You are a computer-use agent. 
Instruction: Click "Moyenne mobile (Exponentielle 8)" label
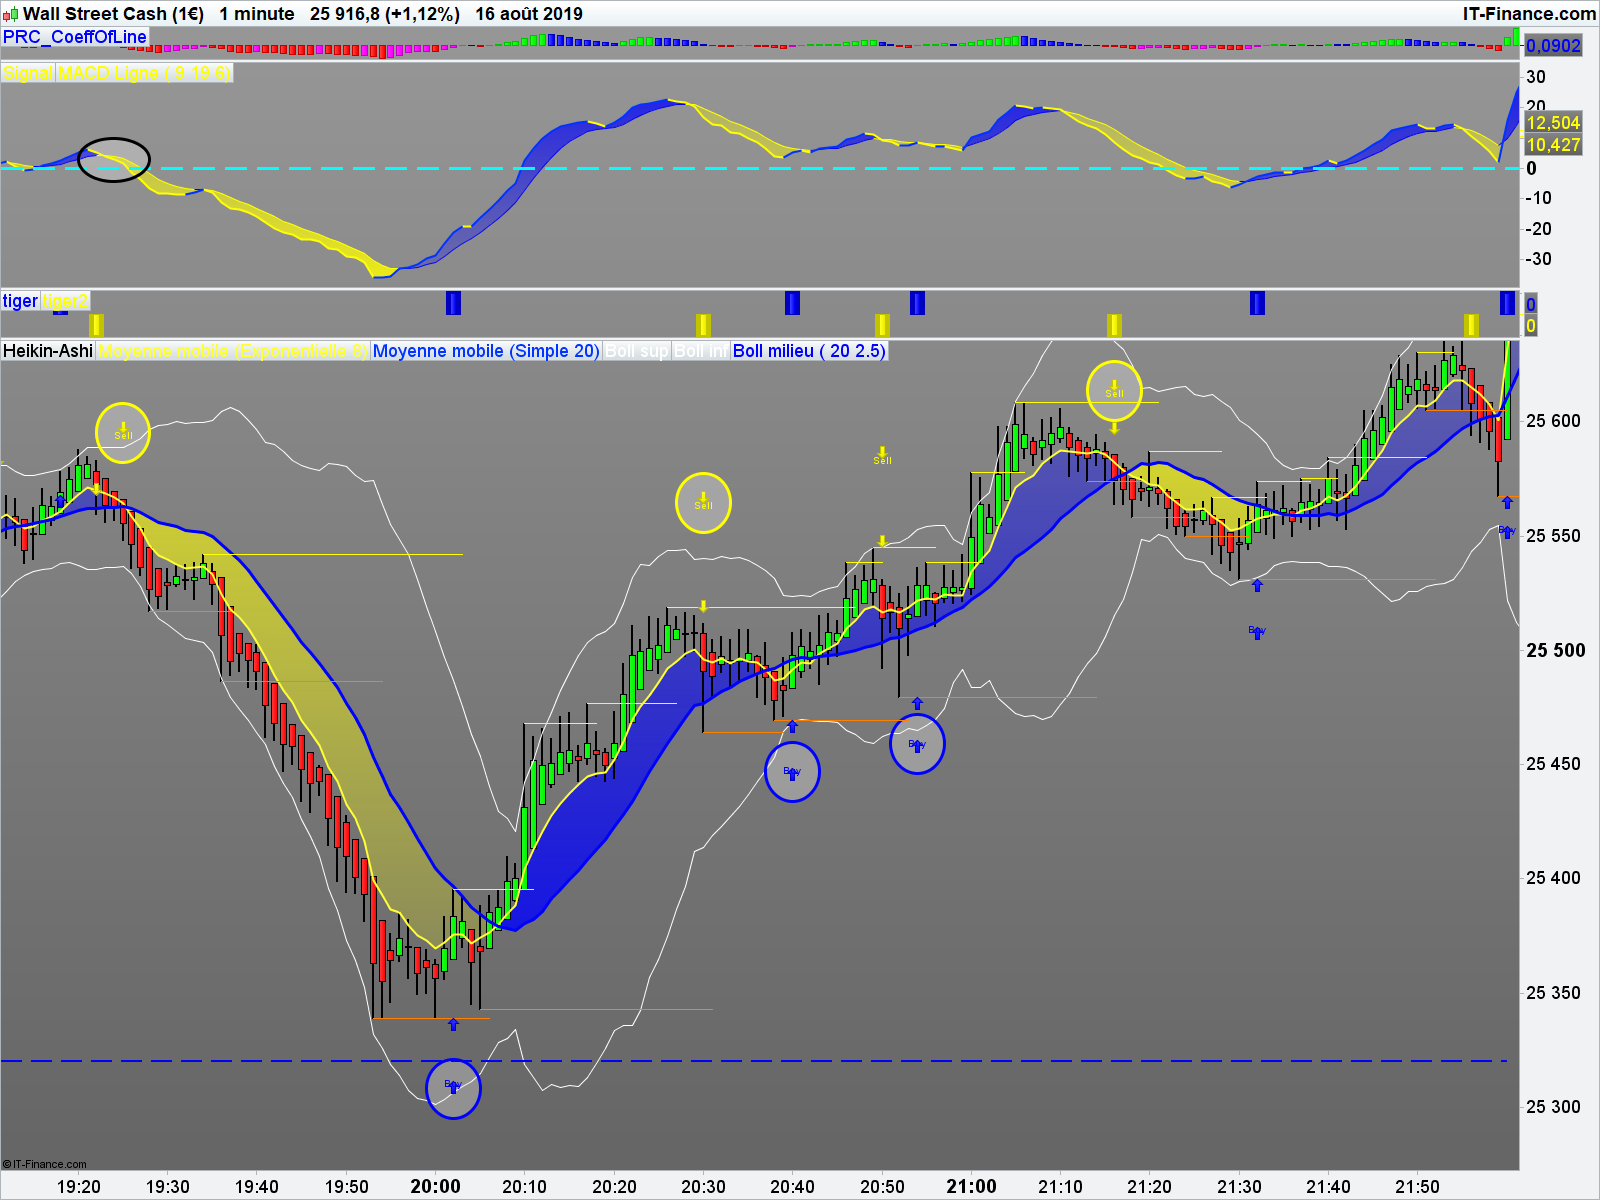233,351
